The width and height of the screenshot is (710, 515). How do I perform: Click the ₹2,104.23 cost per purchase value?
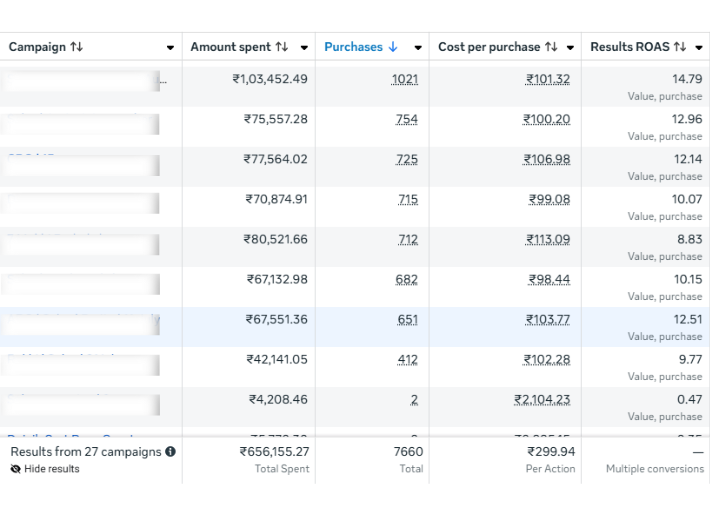pyautogui.click(x=542, y=400)
